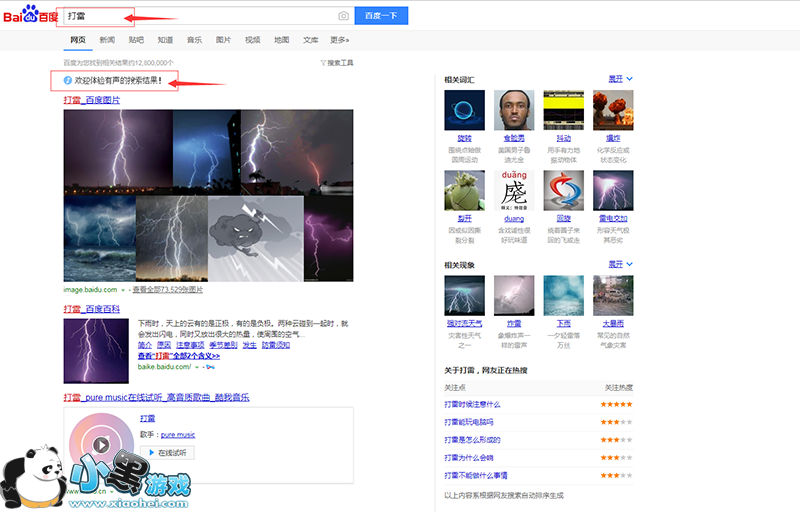Click the pure music singer link
Screen dimensions: 800x512
pyautogui.click(x=178, y=435)
